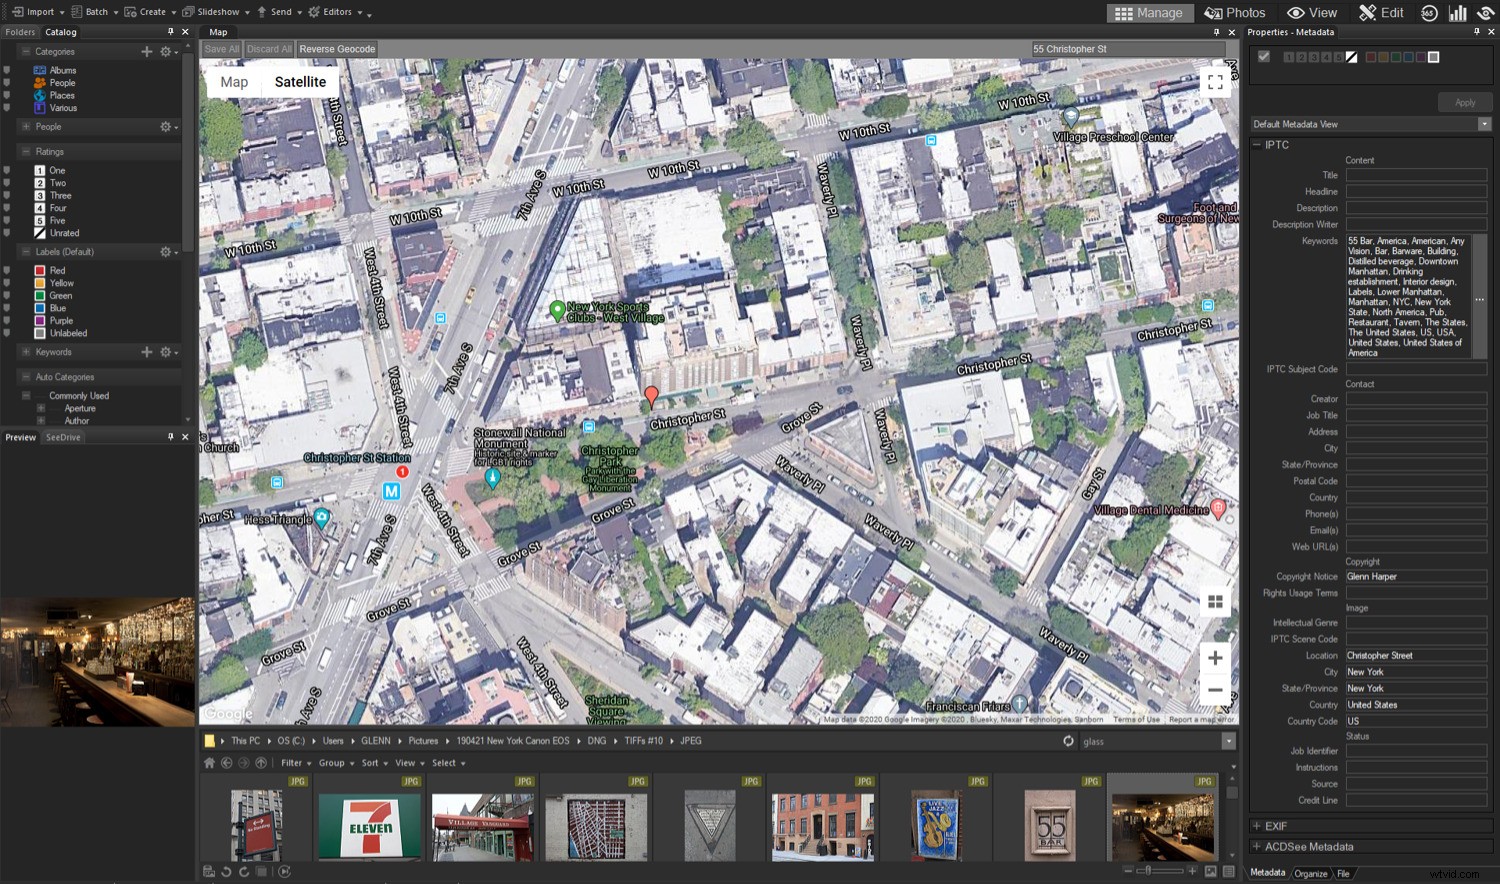Toggle the metadata checkbox in Properties panel
This screenshot has height=884, width=1500.
pos(1264,57)
